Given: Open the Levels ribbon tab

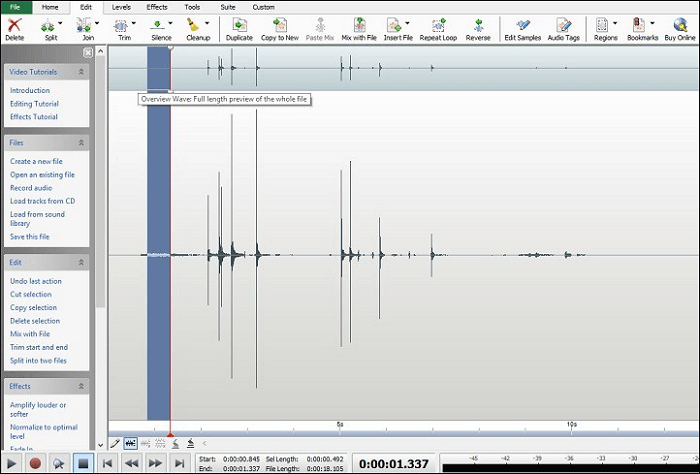Looking at the screenshot, I should click(121, 7).
